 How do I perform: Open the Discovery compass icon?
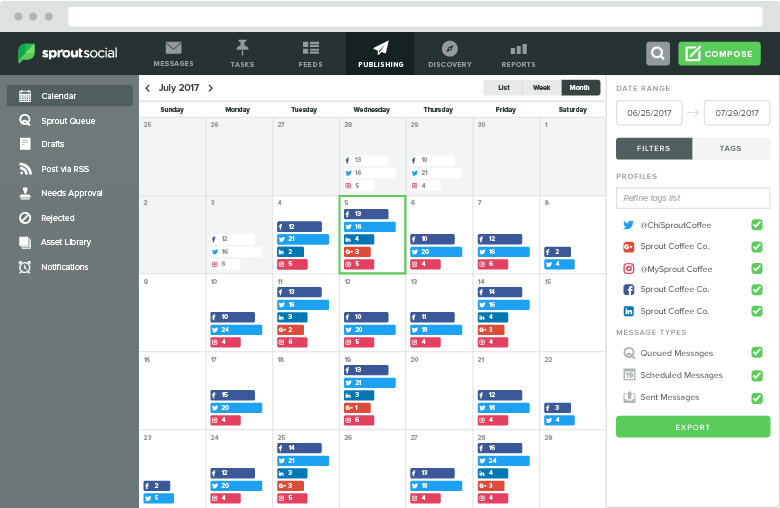click(x=450, y=48)
